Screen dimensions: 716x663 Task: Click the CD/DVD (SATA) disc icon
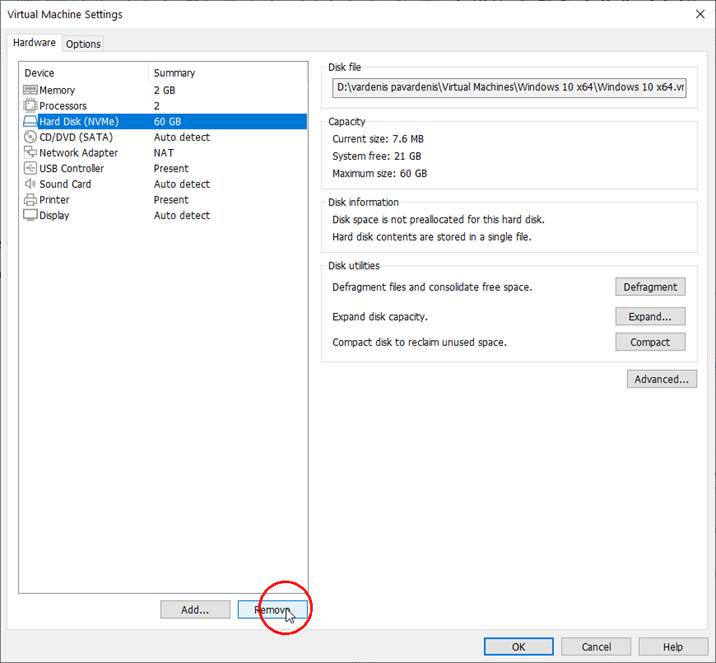pos(30,137)
